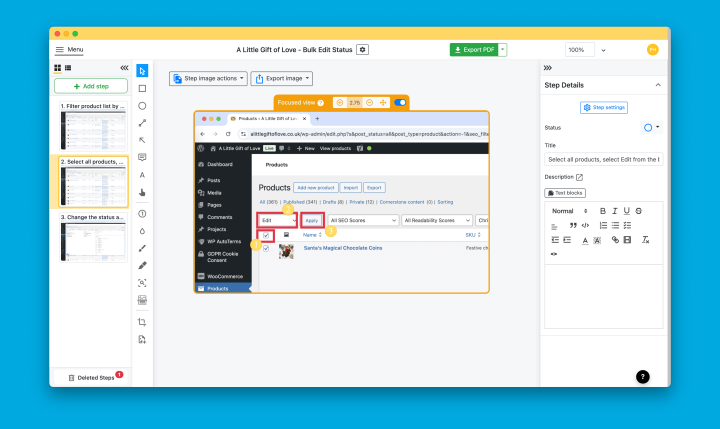Open the Menu hamburger button
Viewport: 720px width, 429px height.
point(69,50)
